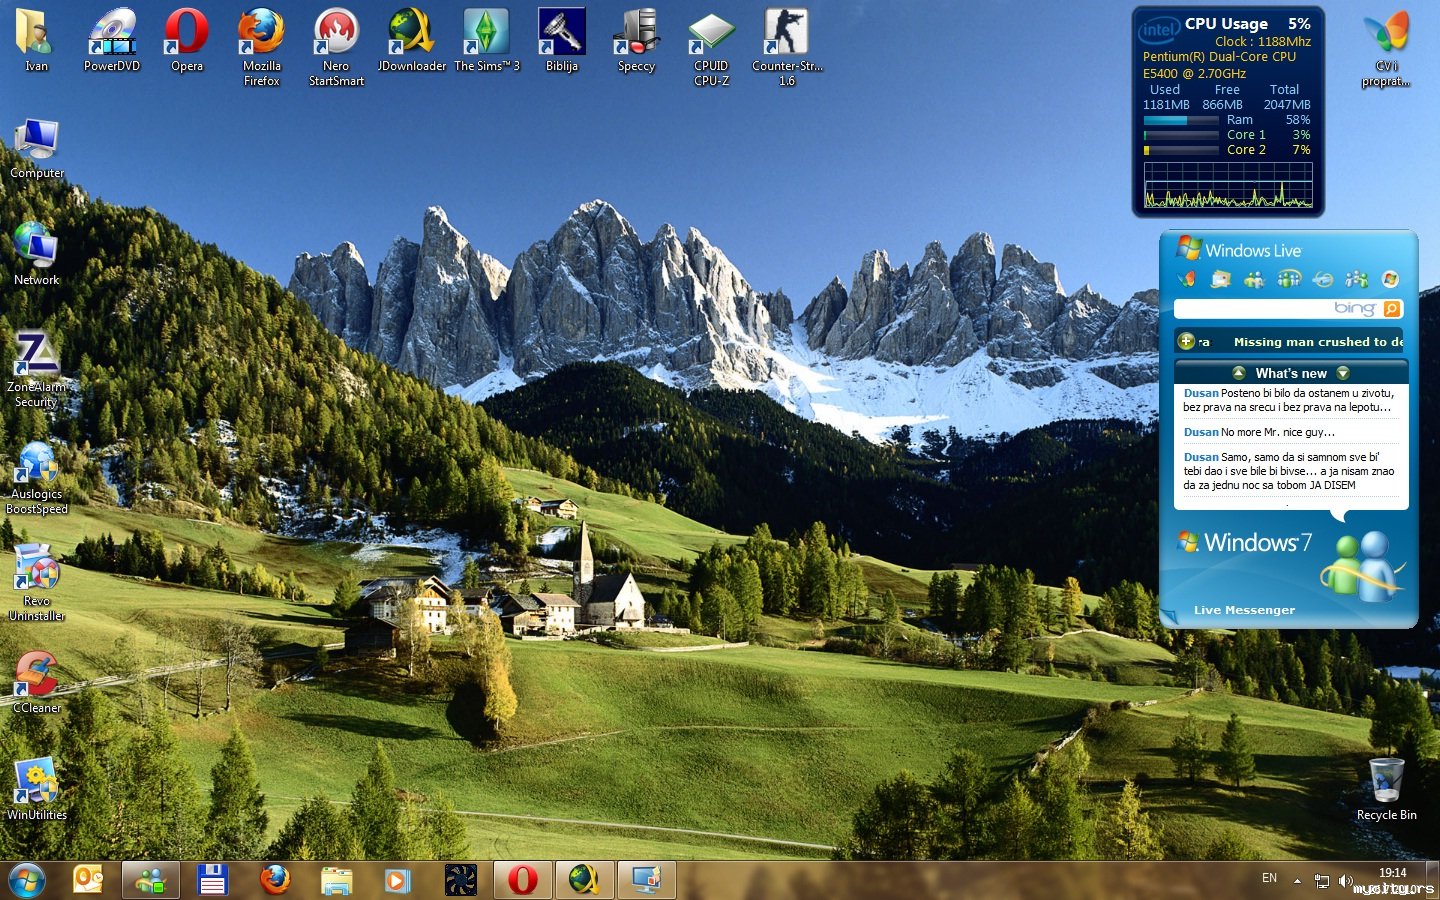Click the Windows Live logo title in gadget
The height and width of the screenshot is (900, 1440).
(1240, 250)
